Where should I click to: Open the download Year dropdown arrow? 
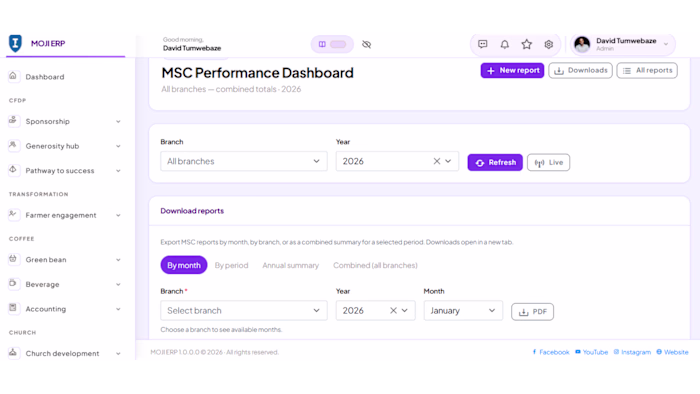404,310
